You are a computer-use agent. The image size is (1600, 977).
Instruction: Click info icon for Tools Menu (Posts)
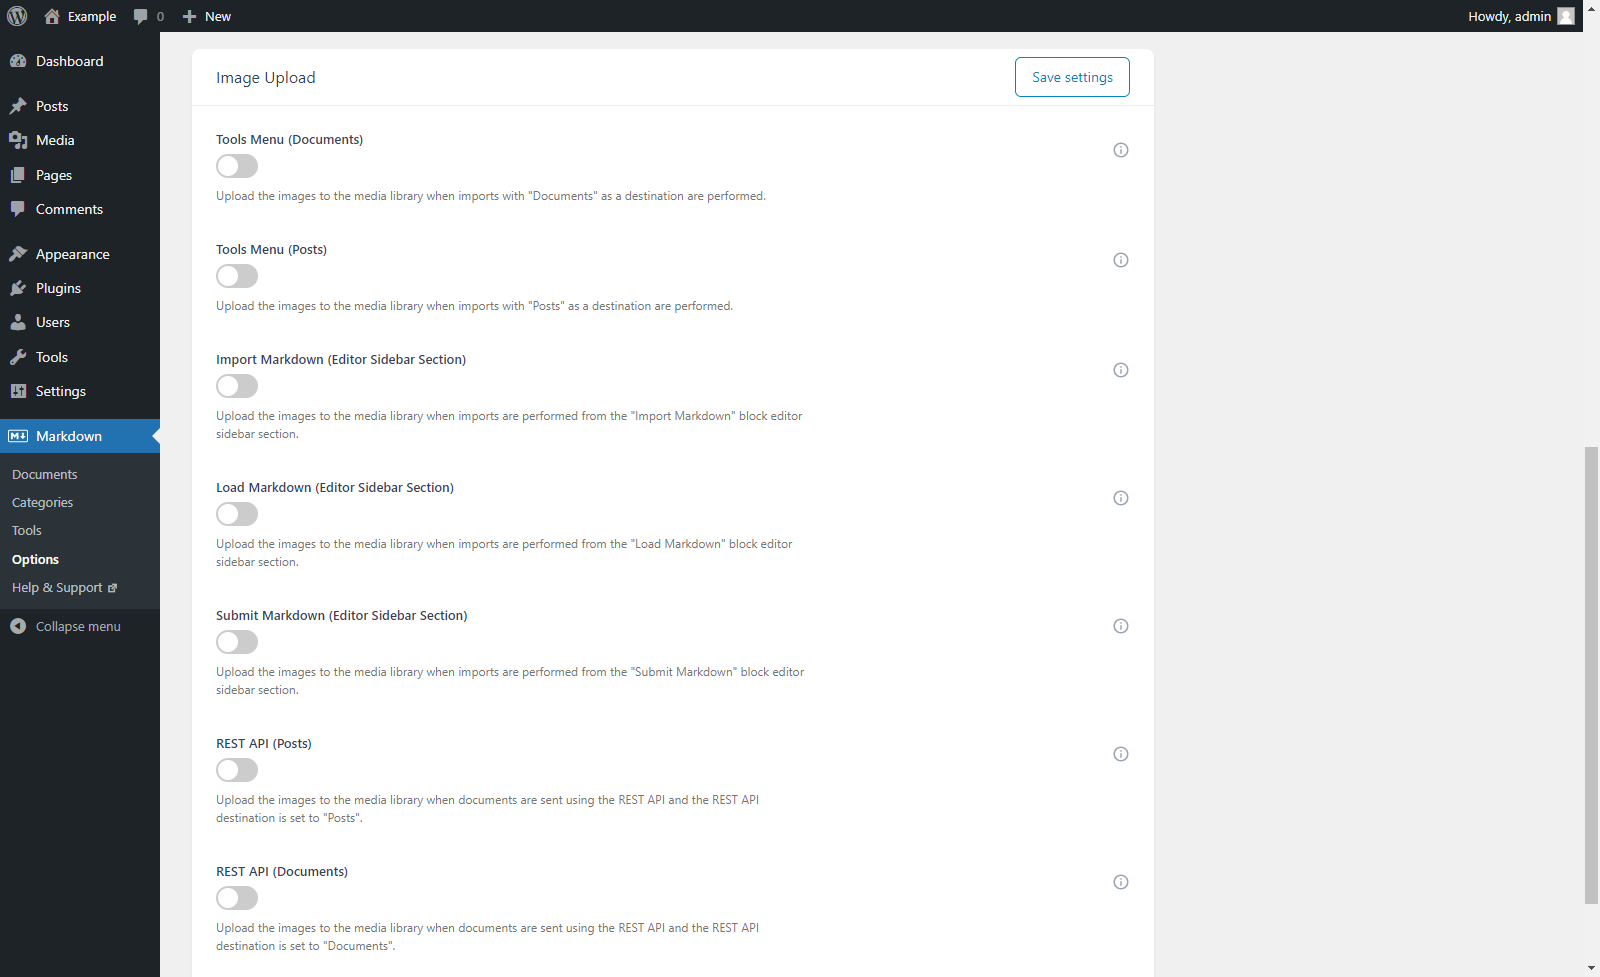1121,260
